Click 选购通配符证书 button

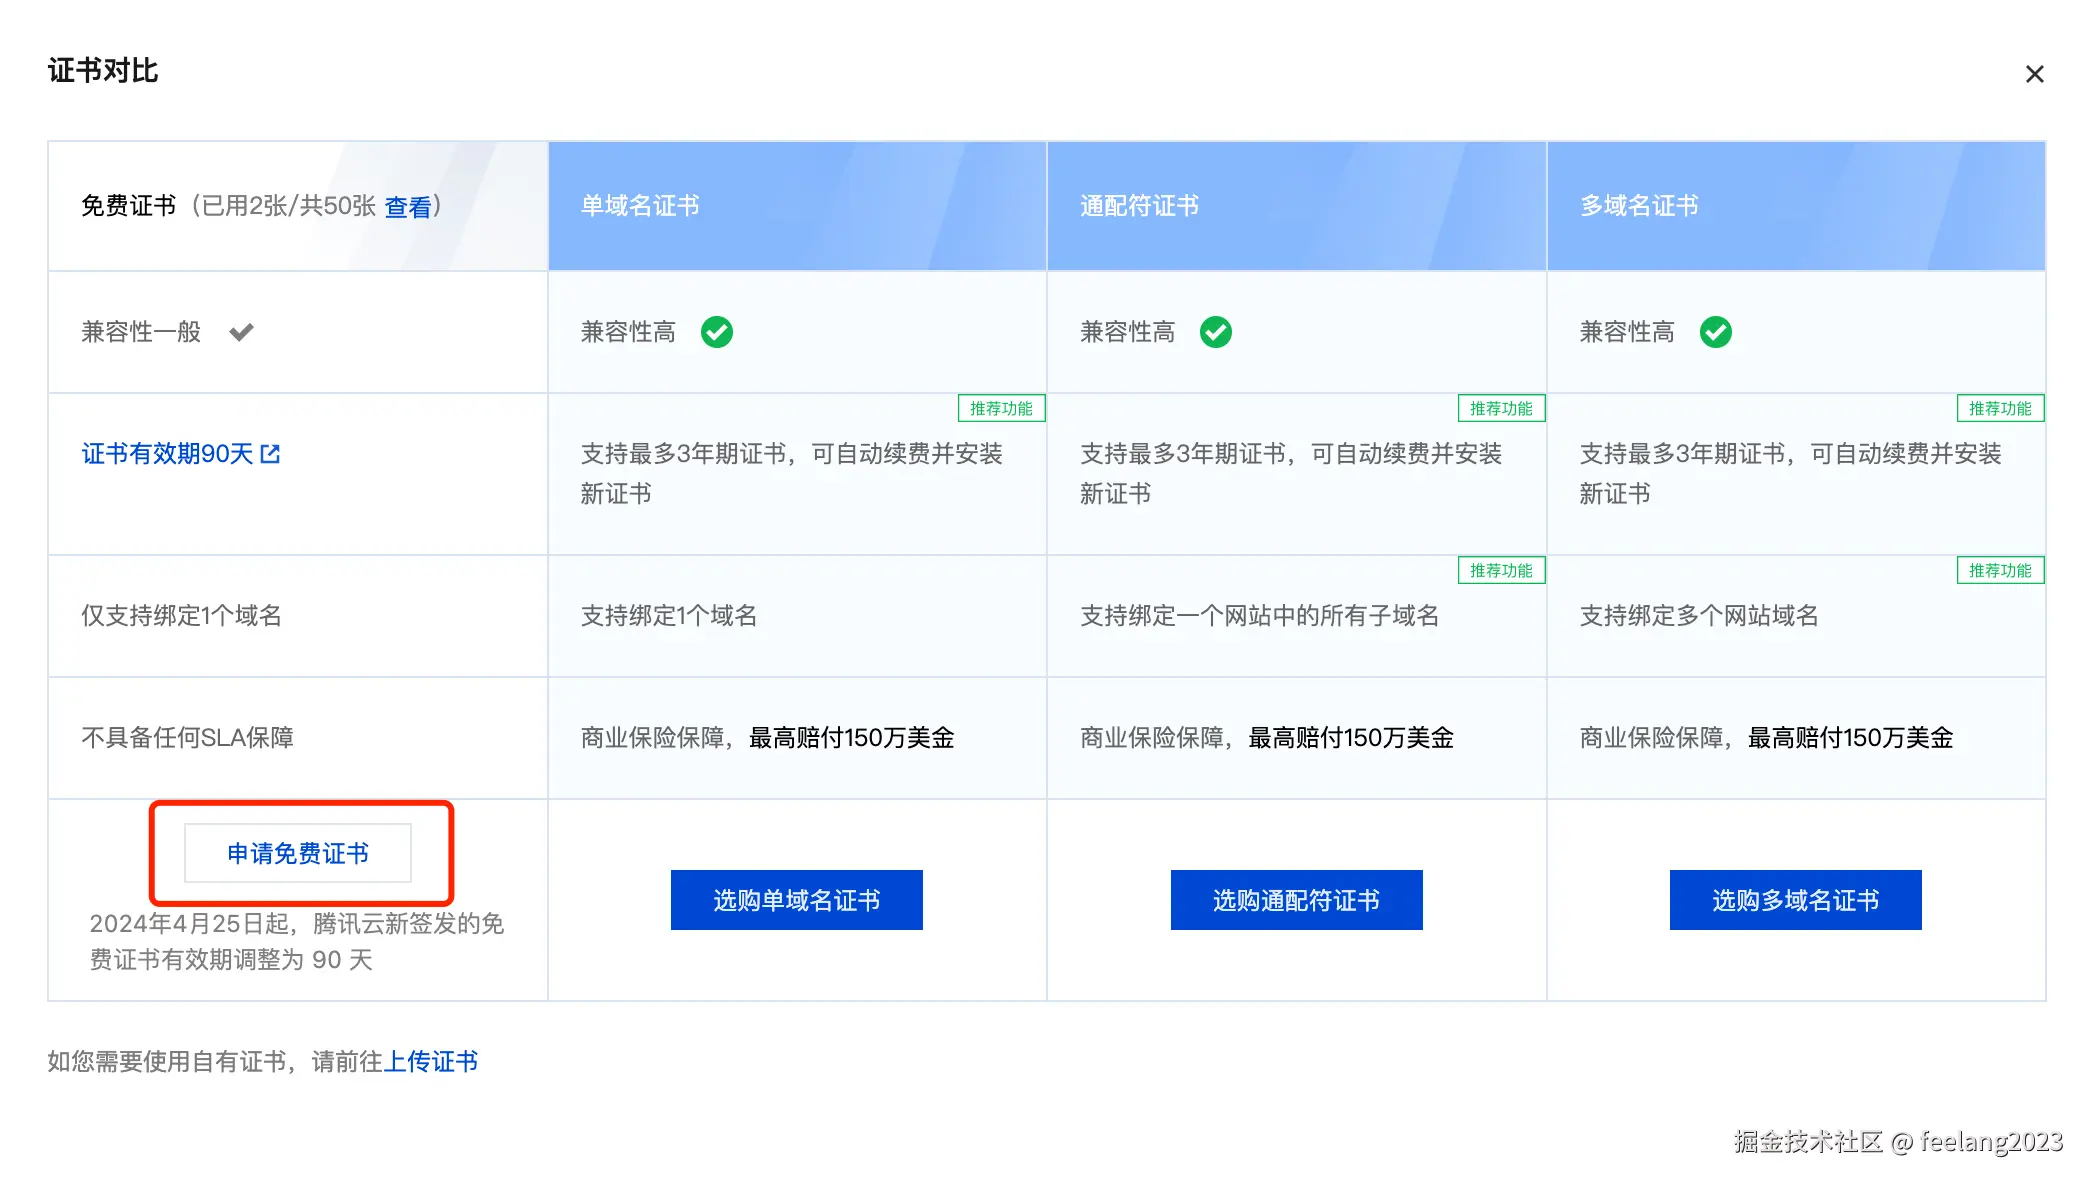pos(1296,900)
